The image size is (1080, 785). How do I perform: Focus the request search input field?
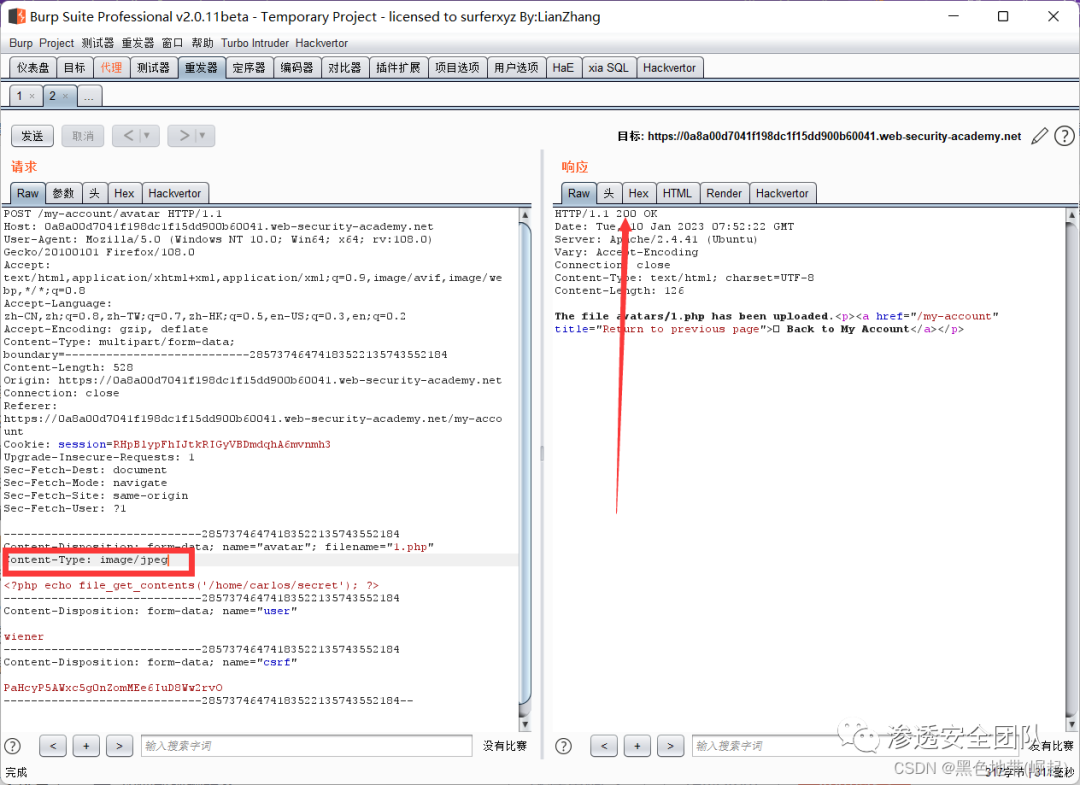point(307,746)
